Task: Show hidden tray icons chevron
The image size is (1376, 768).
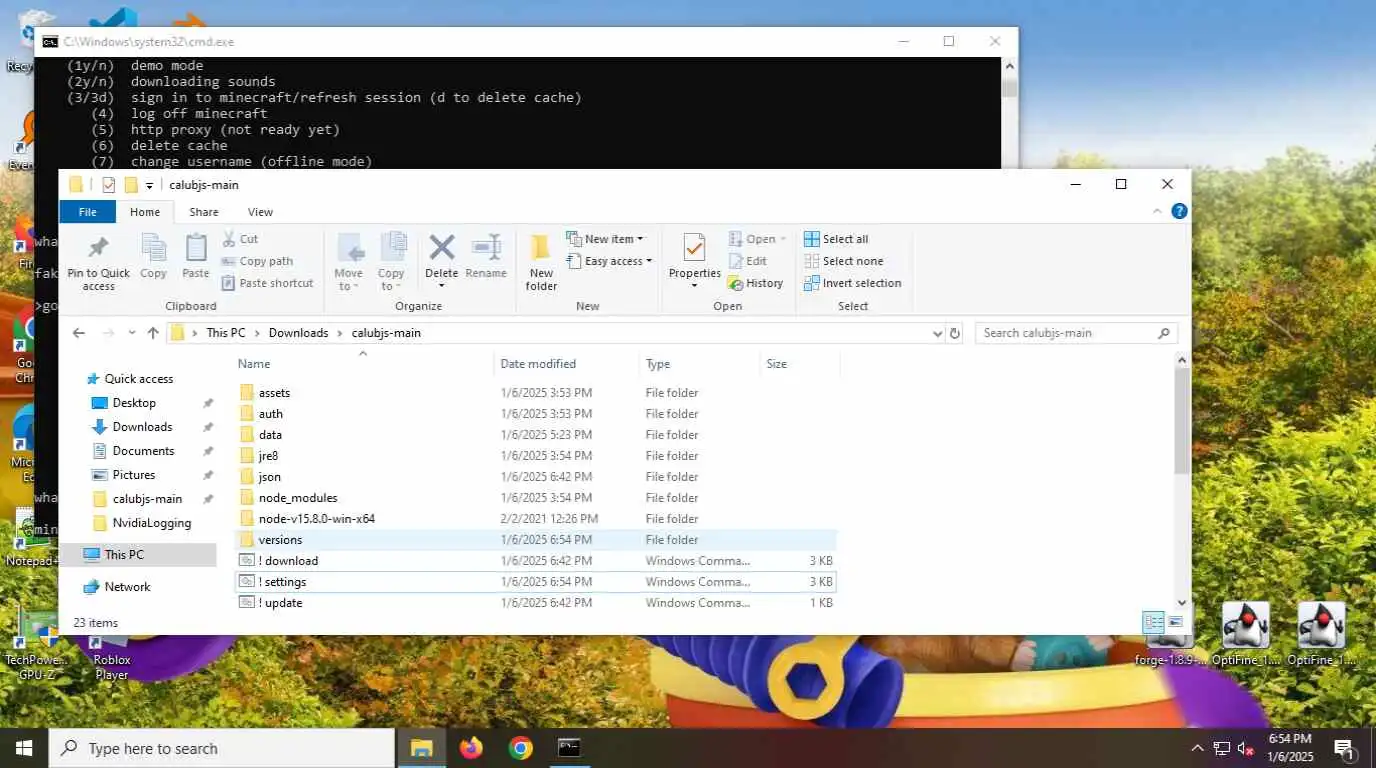Action: pos(1197,748)
